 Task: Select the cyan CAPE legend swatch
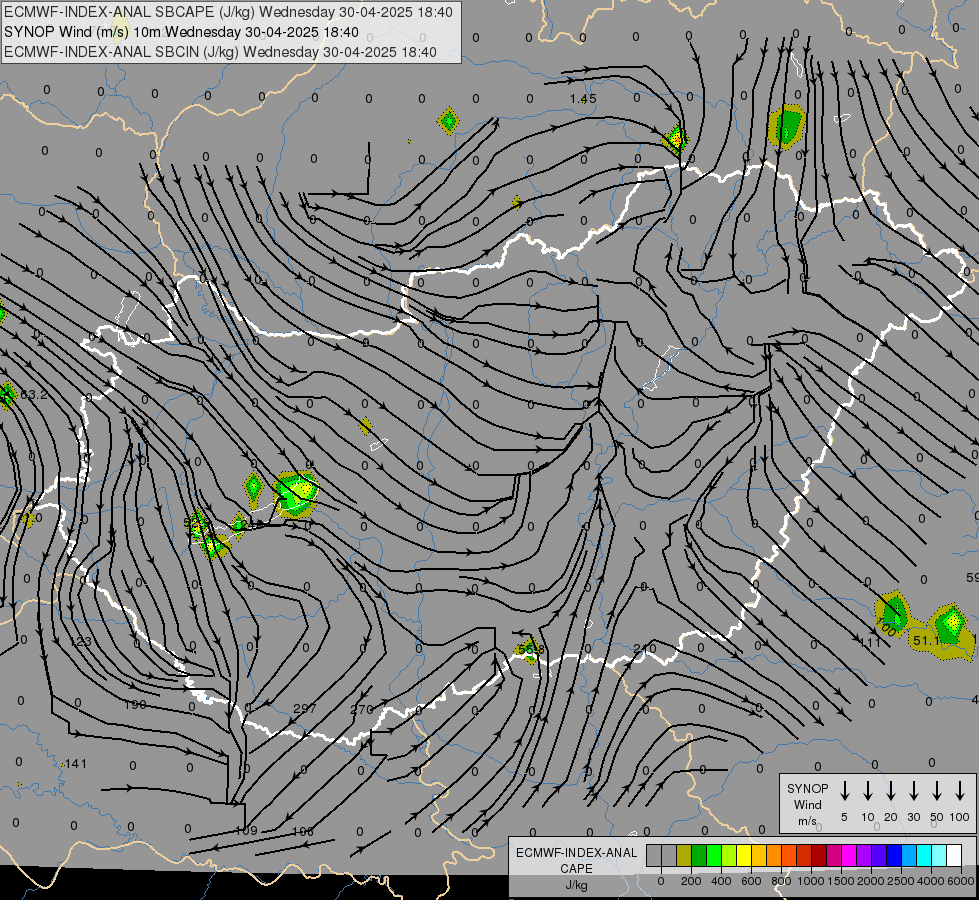pyautogui.click(x=925, y=855)
